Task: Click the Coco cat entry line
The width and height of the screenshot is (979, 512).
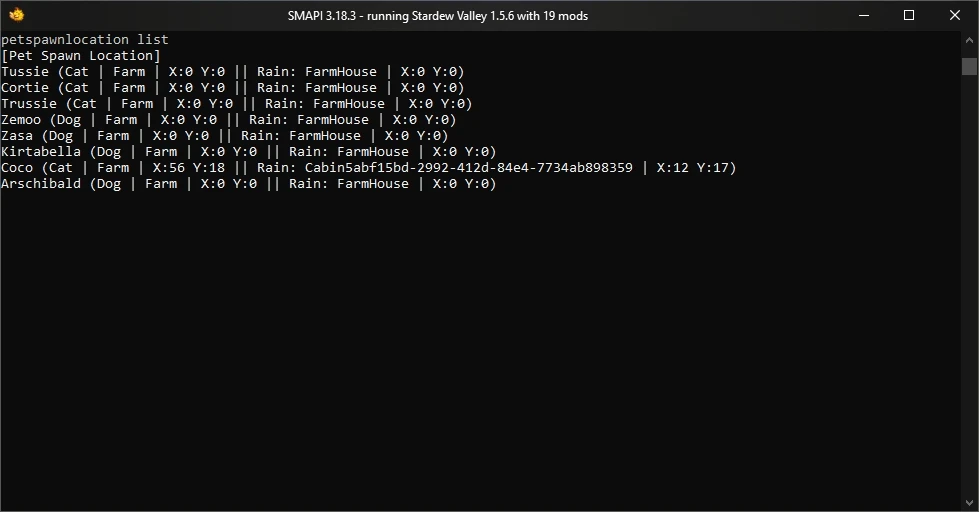Action: [369, 168]
